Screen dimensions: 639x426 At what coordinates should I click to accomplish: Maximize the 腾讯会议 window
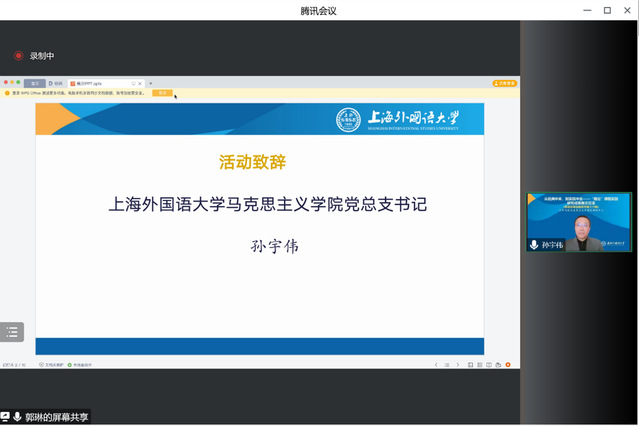click(606, 10)
